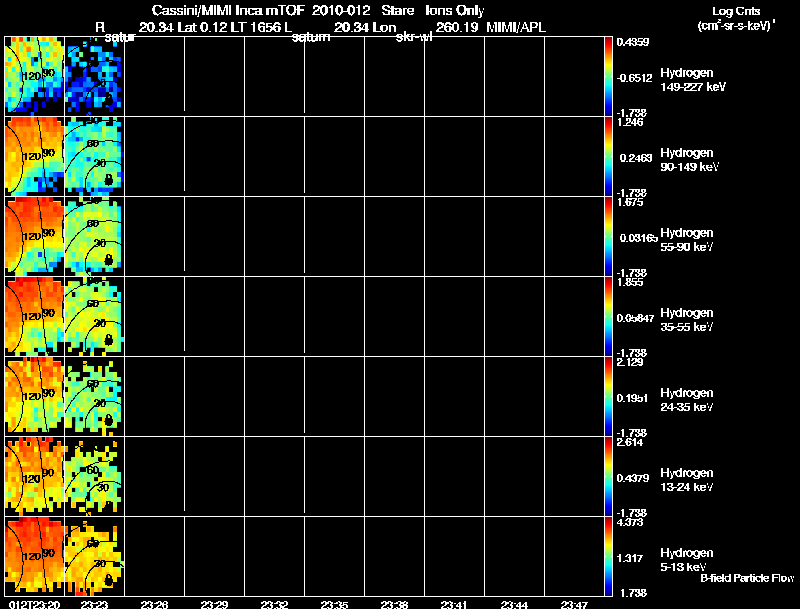
Task: Click the color bar for Hydrogen 90-149 keV
Action: pyautogui.click(x=608, y=156)
